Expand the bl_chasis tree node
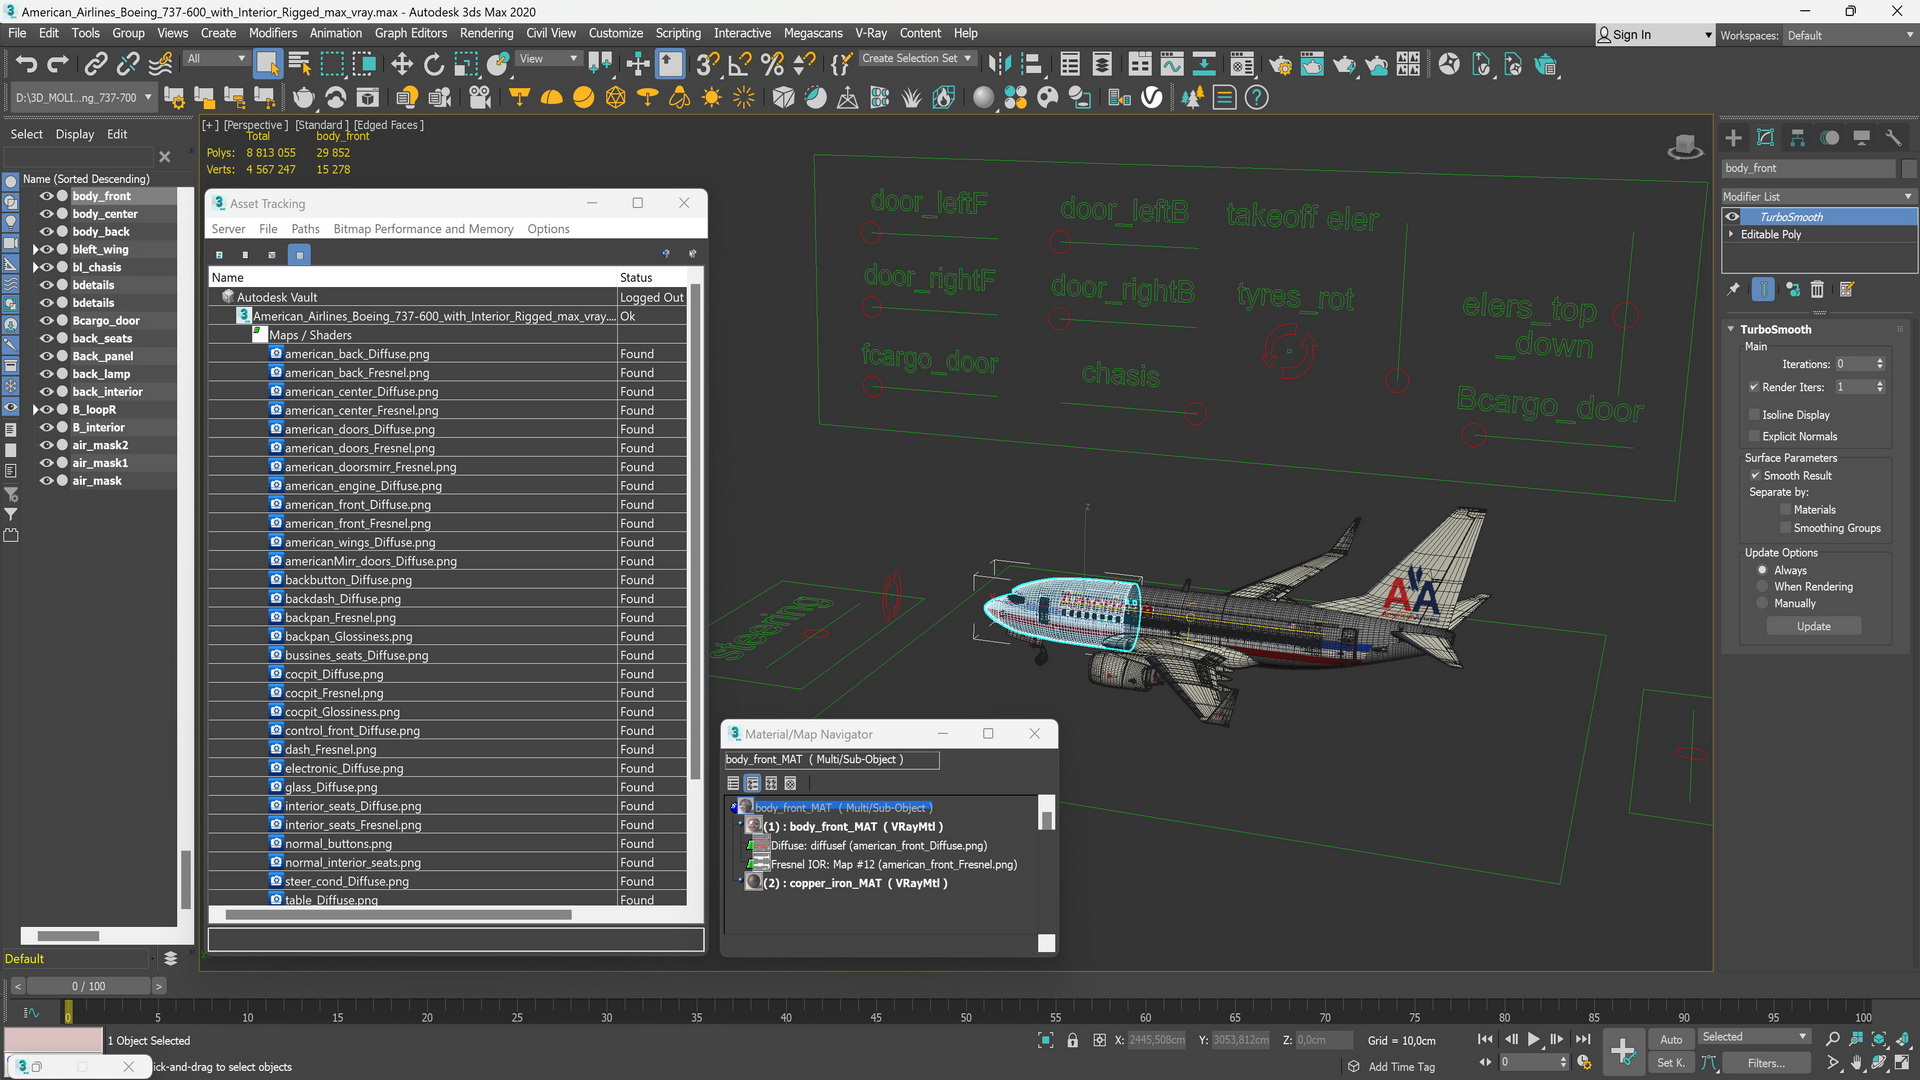This screenshot has height=1080, width=1920. pos(36,267)
